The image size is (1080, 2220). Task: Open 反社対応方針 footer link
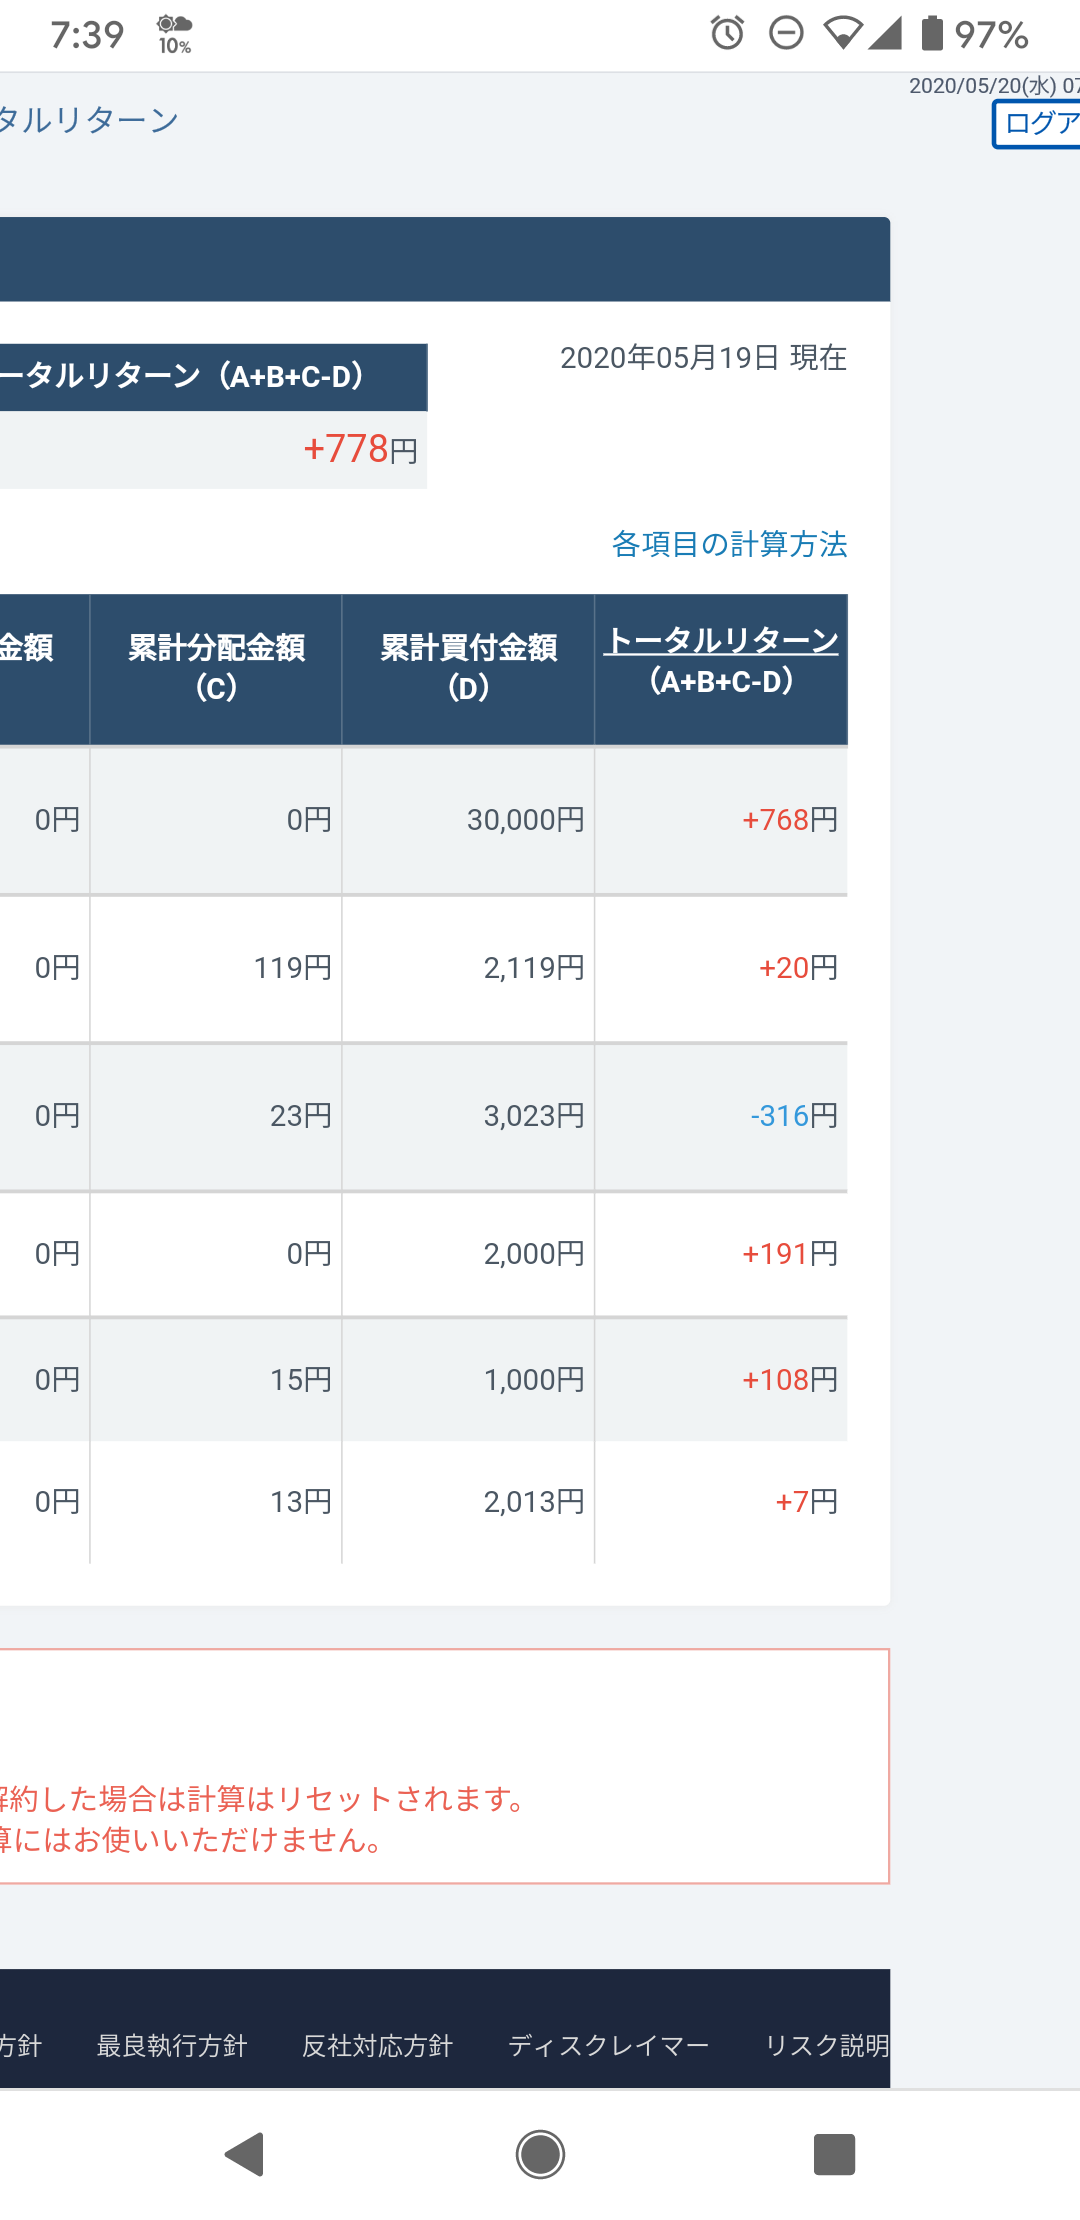[377, 2046]
